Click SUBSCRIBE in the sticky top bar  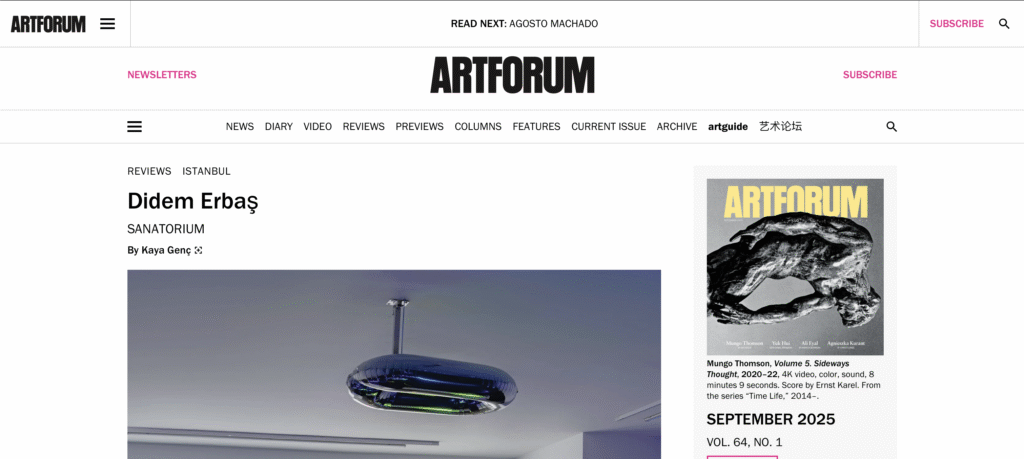point(957,24)
